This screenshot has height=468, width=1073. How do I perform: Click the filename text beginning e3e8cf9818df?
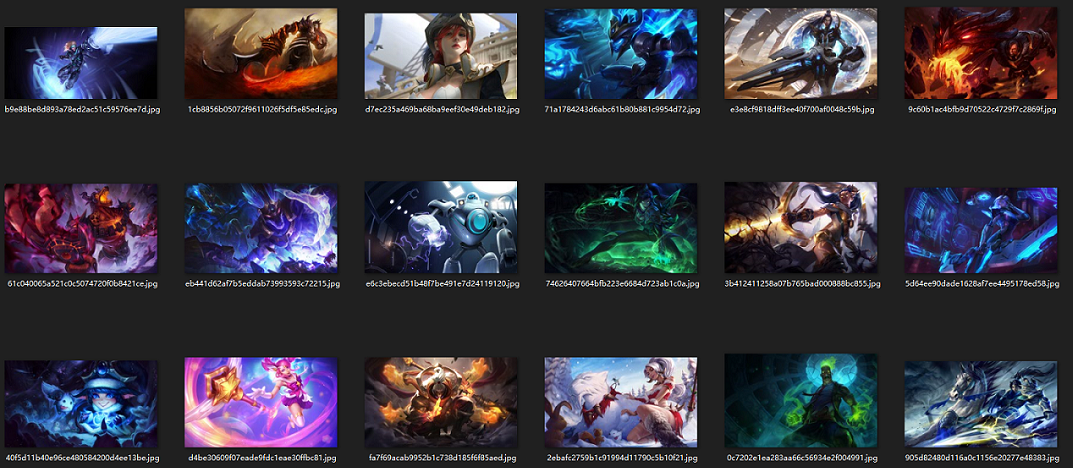click(x=802, y=109)
